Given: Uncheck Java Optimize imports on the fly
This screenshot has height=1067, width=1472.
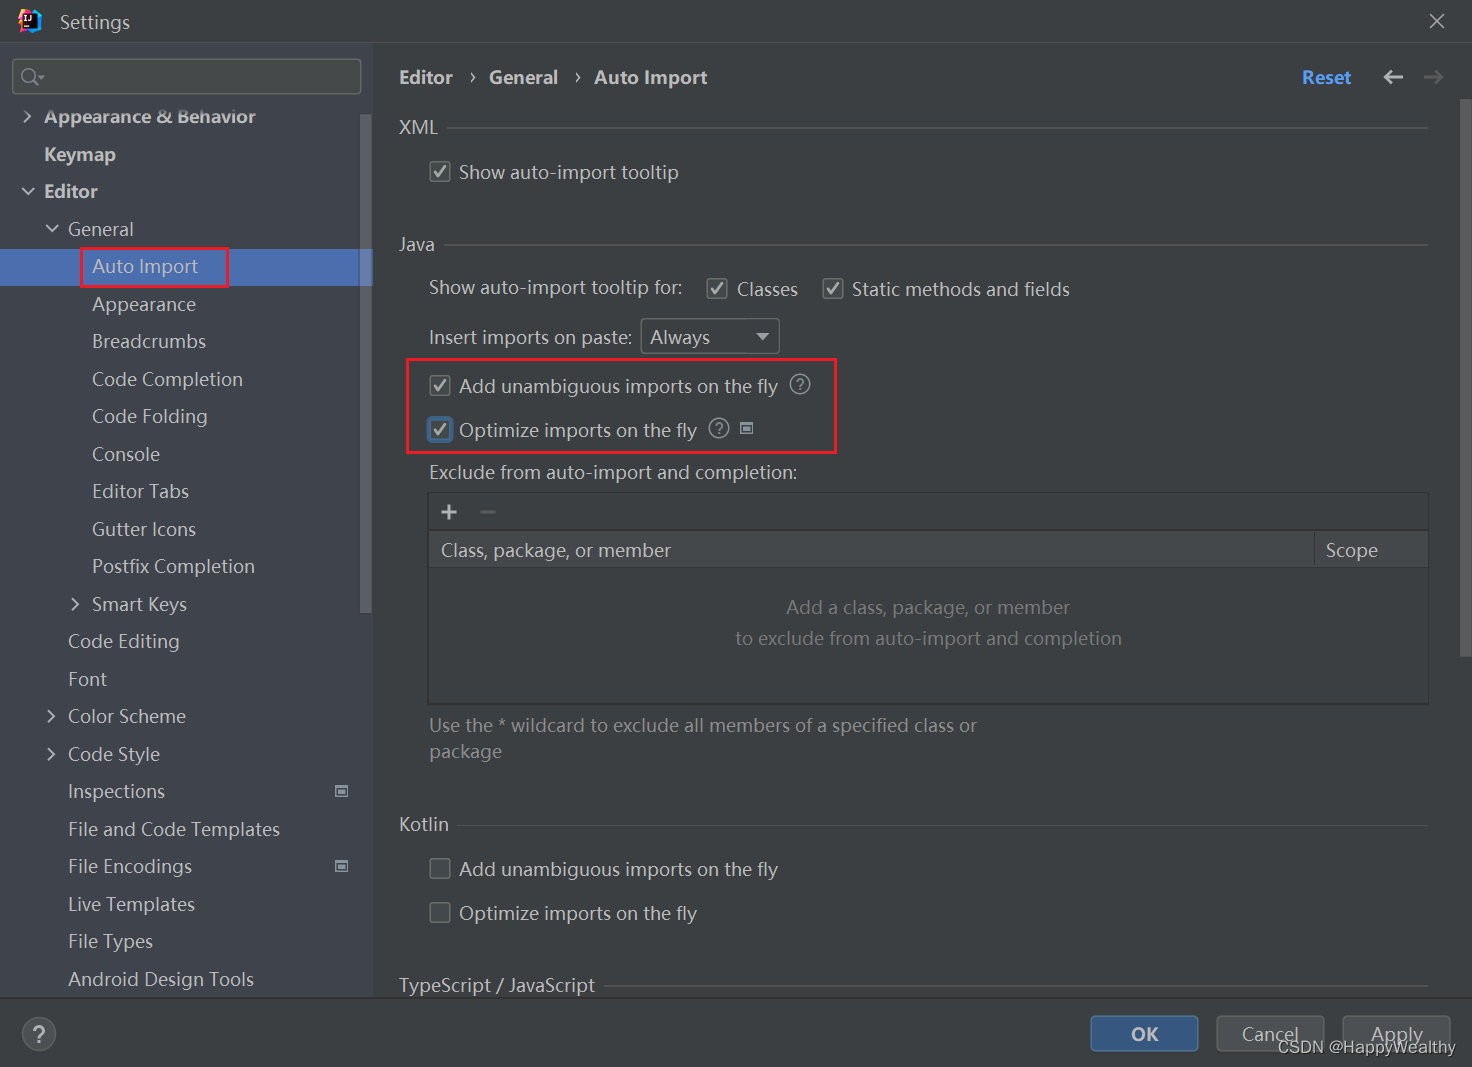Looking at the screenshot, I should (x=440, y=430).
